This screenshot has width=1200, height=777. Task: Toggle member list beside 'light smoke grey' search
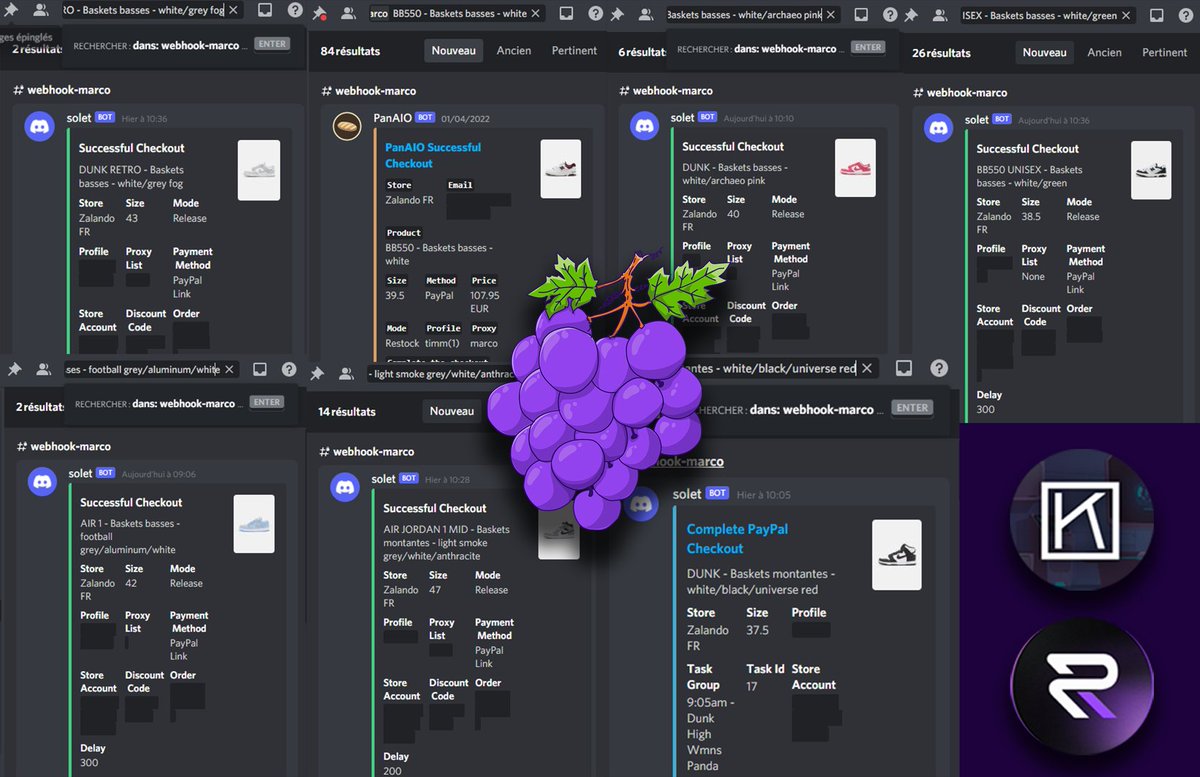pos(346,373)
